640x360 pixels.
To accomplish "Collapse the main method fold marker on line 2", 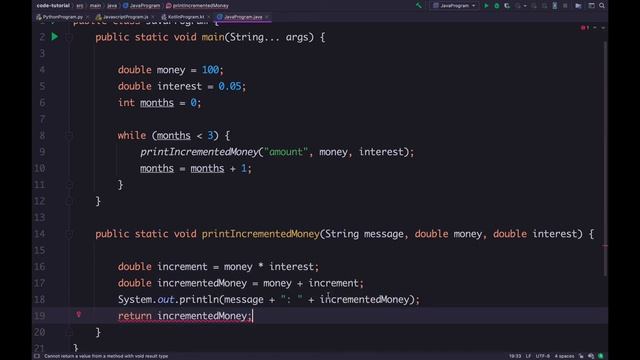I will (x=69, y=37).
